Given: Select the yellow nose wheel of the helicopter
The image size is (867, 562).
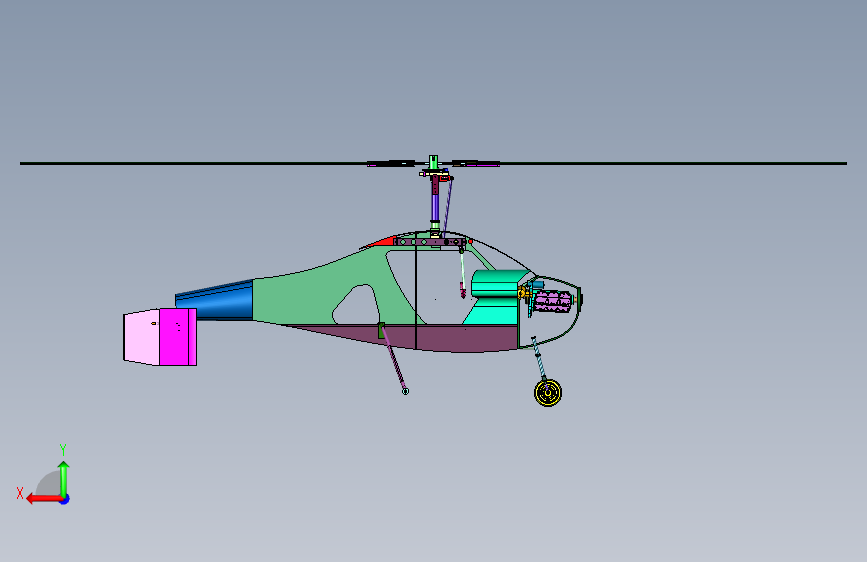Looking at the screenshot, I should tap(548, 393).
